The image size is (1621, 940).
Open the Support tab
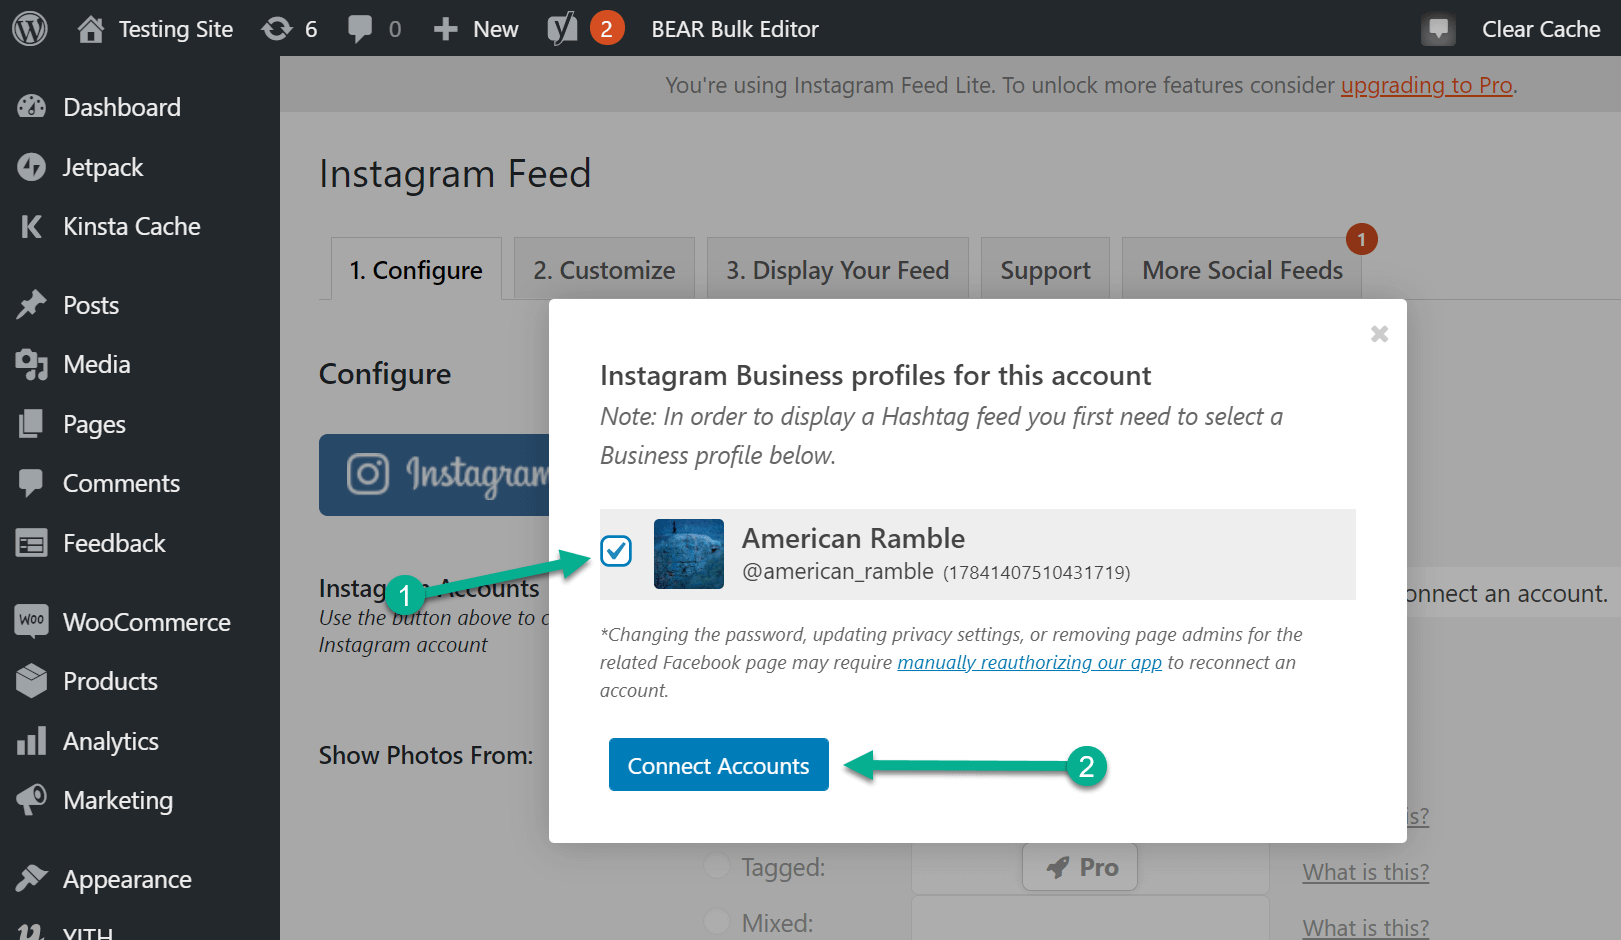point(1044,269)
